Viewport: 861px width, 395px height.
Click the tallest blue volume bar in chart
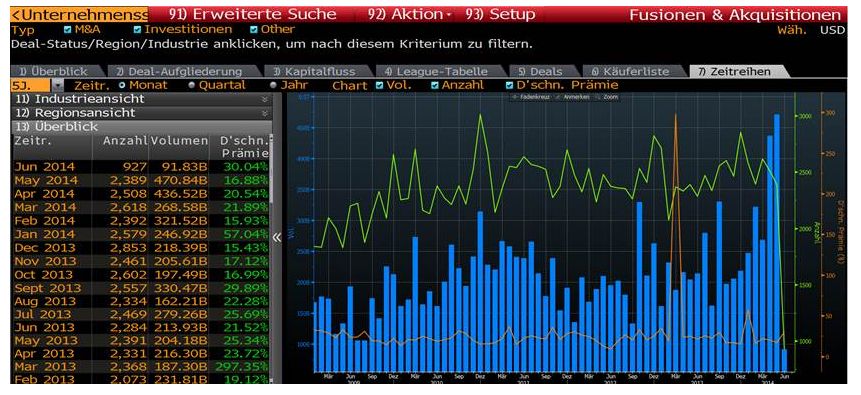tap(777, 242)
